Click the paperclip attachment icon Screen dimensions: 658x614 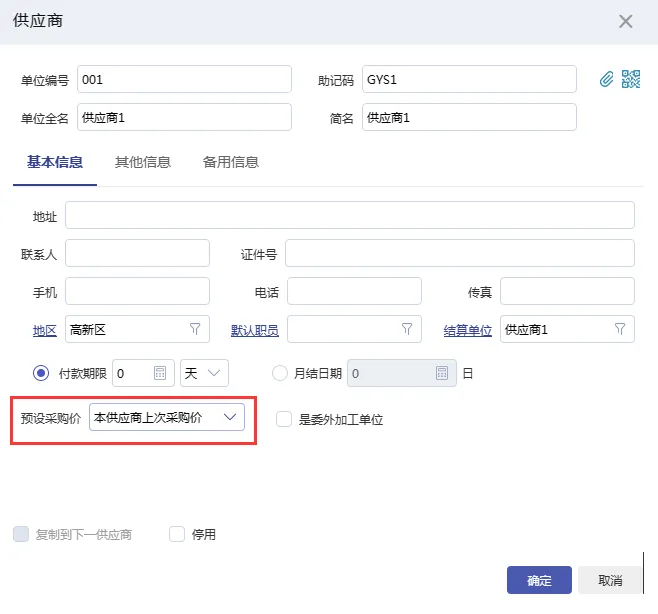point(606,80)
